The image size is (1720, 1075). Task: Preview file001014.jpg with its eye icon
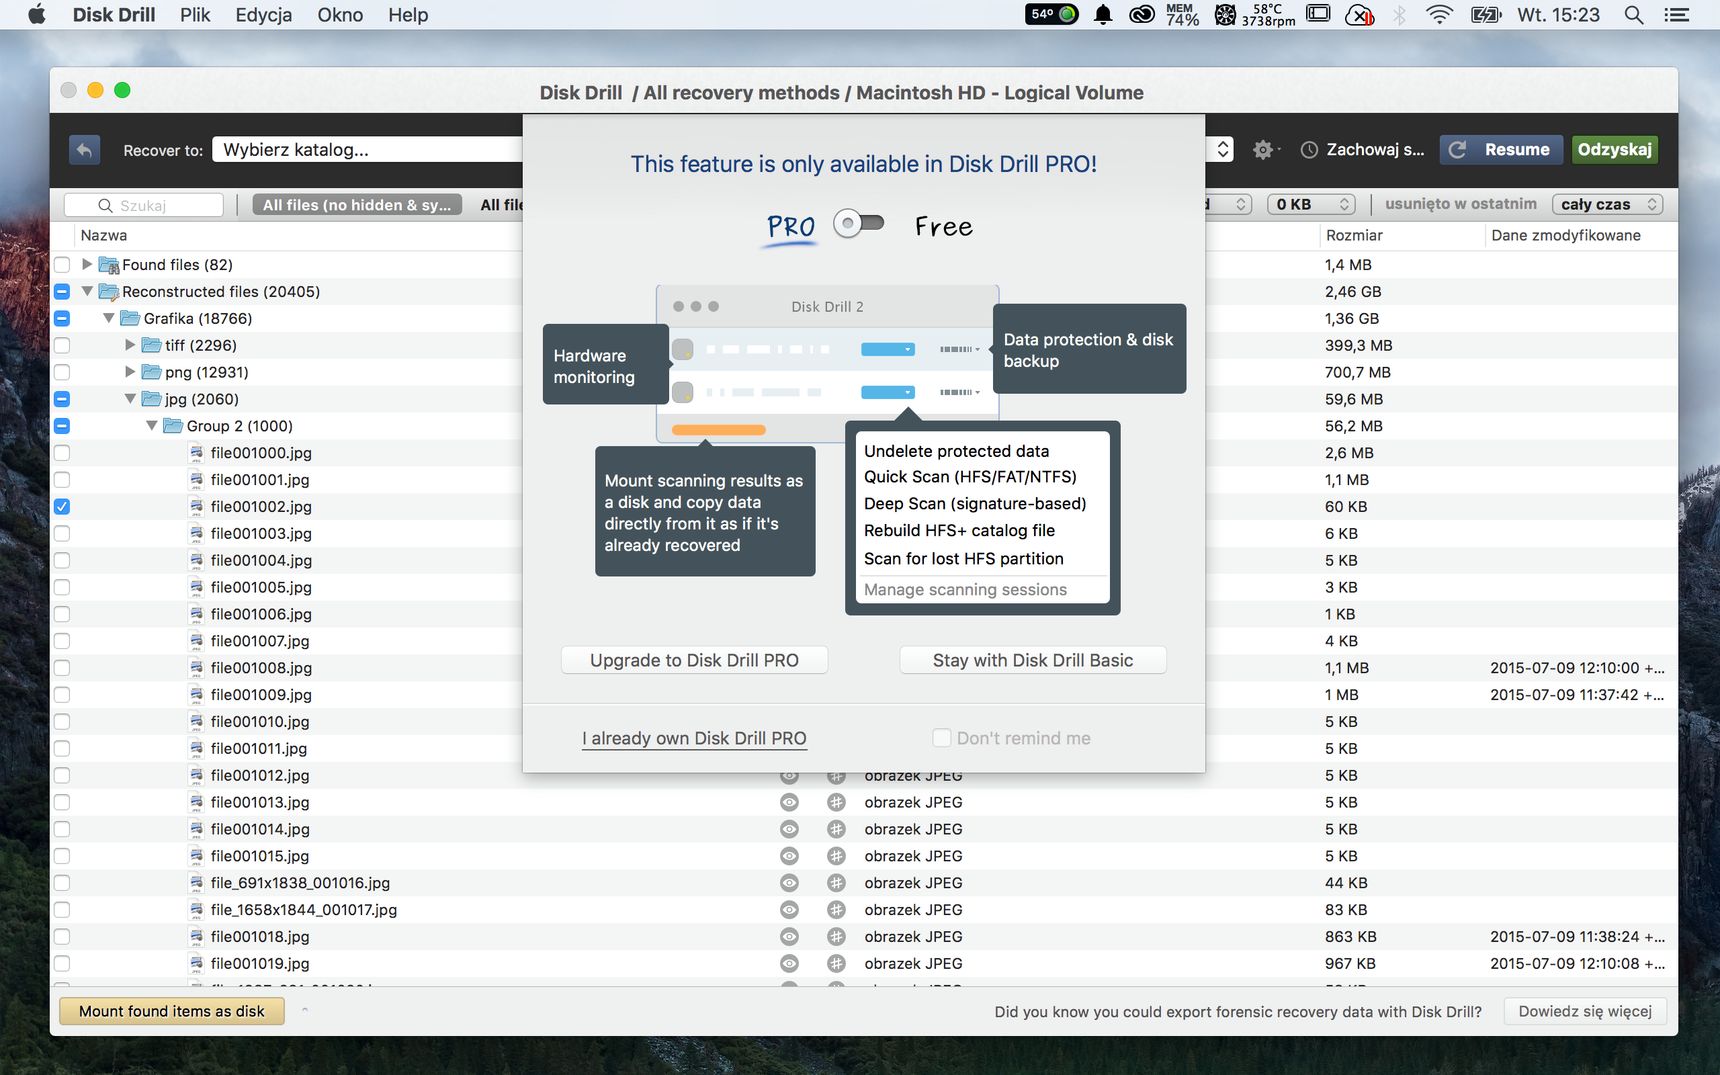coord(789,829)
